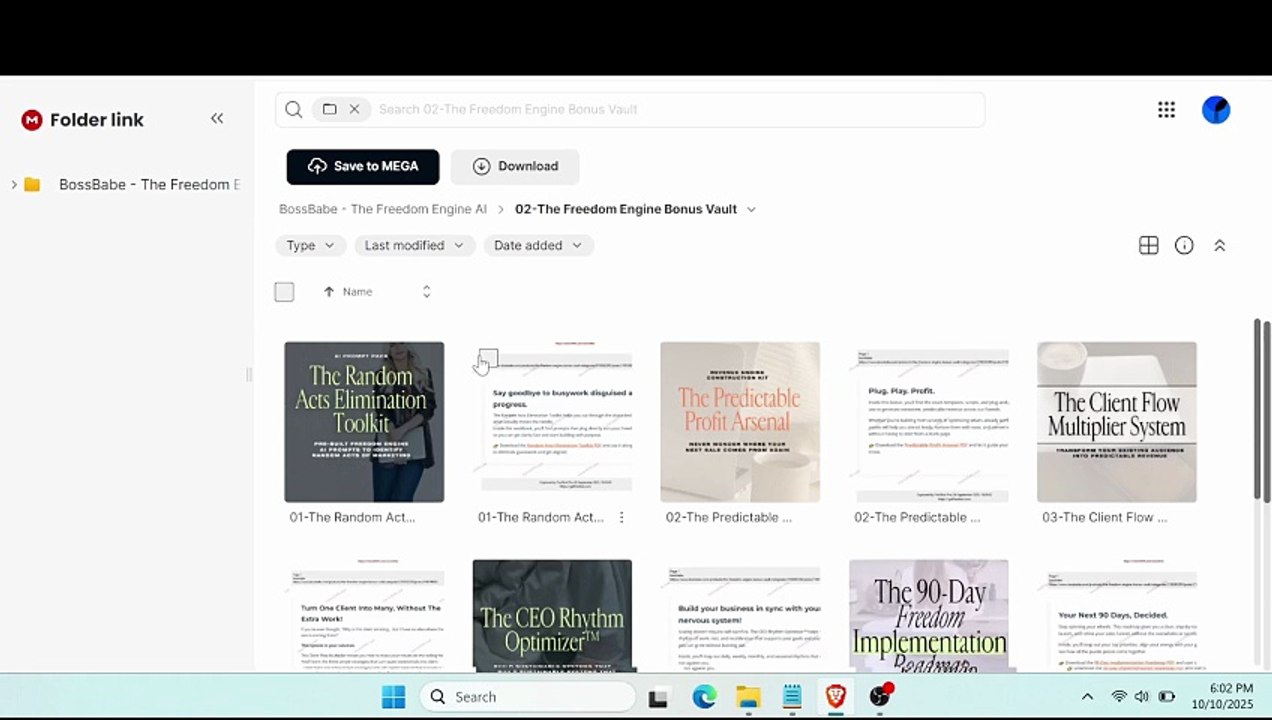Click the sort arrows next to Name
This screenshot has width=1272, height=720.
[x=426, y=292]
